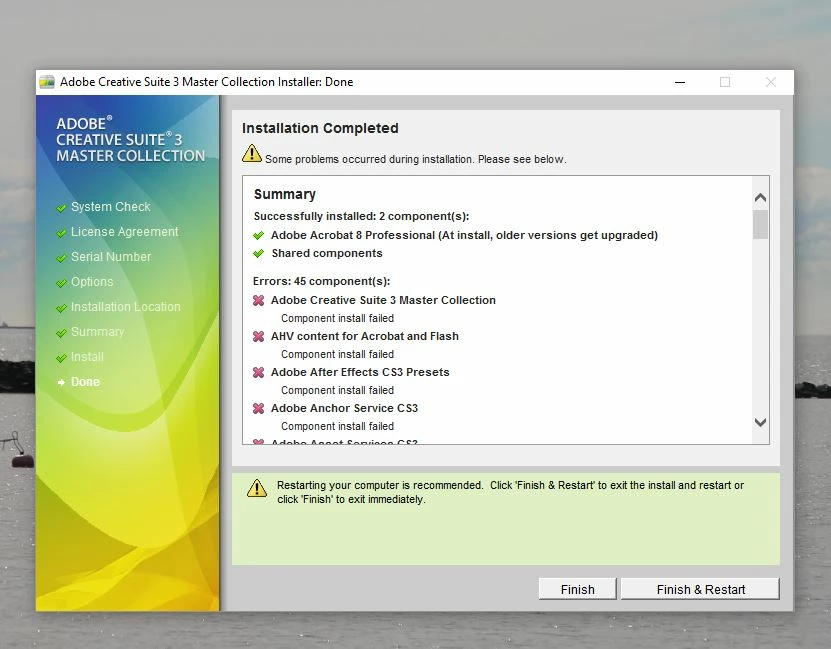Click the scroll up arrow in the Summary list
This screenshot has height=649, width=831.
point(760,198)
